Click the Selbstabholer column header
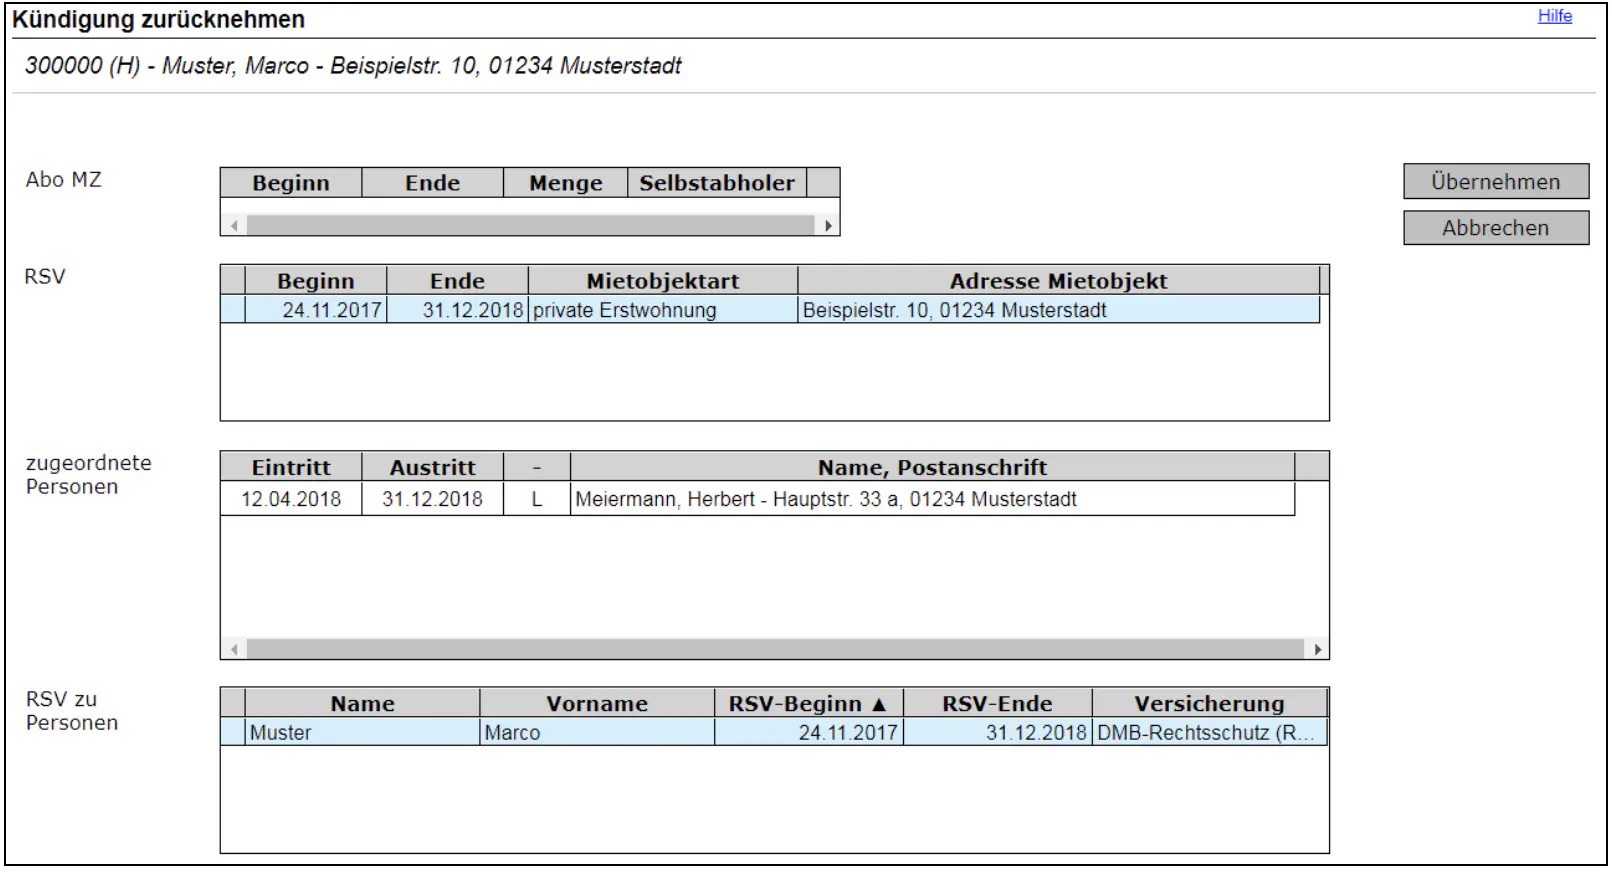Screen dimensions: 1612x872 tap(716, 183)
